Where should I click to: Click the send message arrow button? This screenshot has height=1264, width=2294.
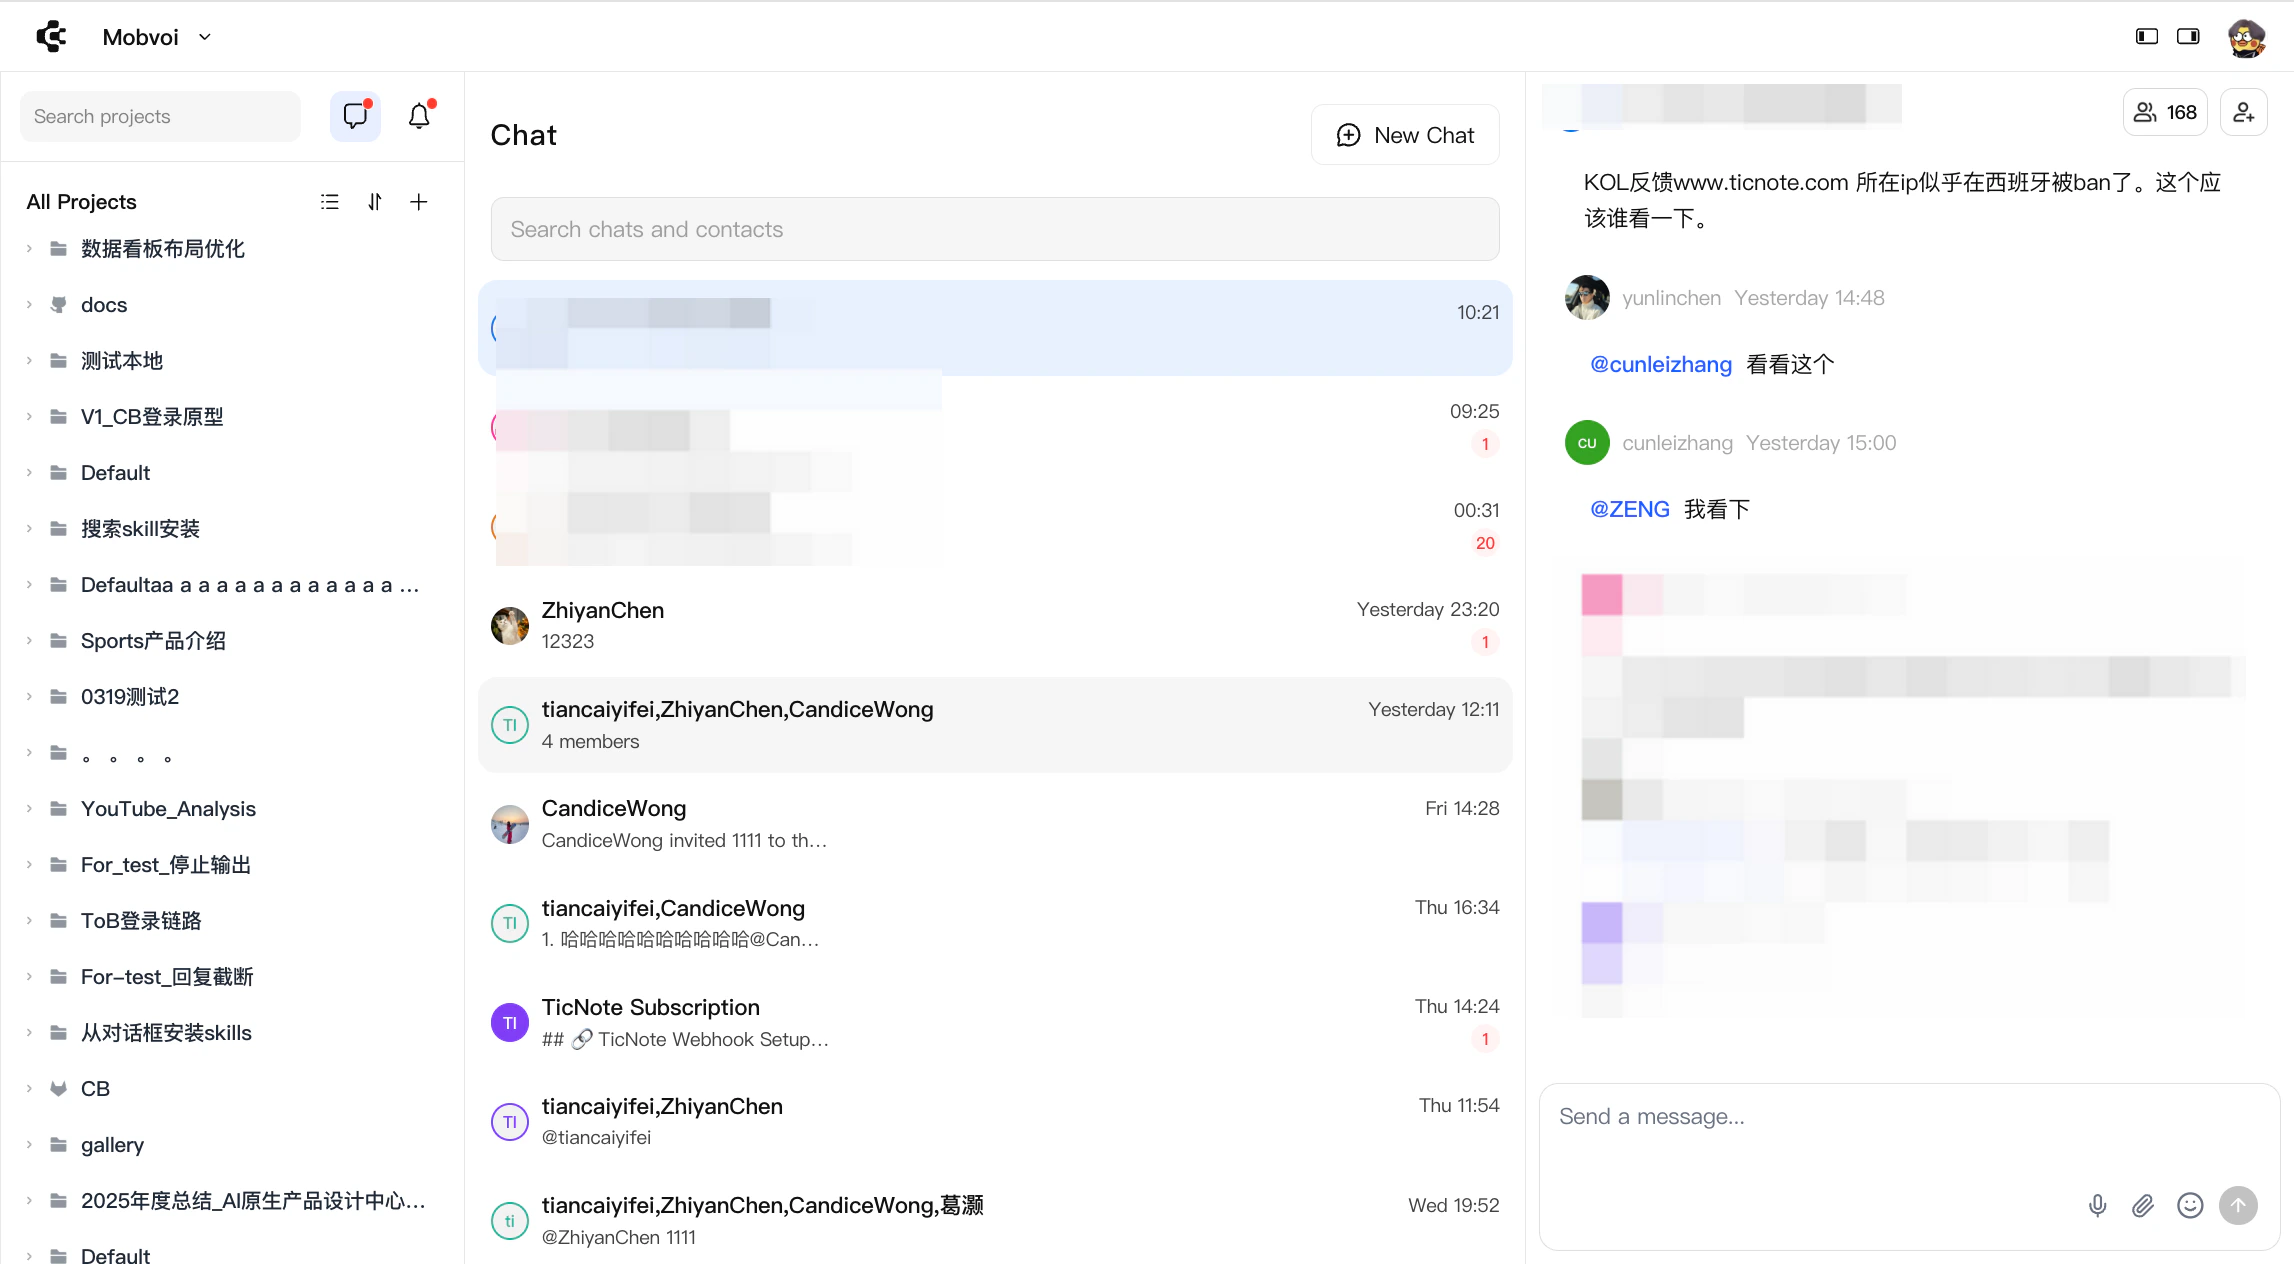pyautogui.click(x=2238, y=1205)
